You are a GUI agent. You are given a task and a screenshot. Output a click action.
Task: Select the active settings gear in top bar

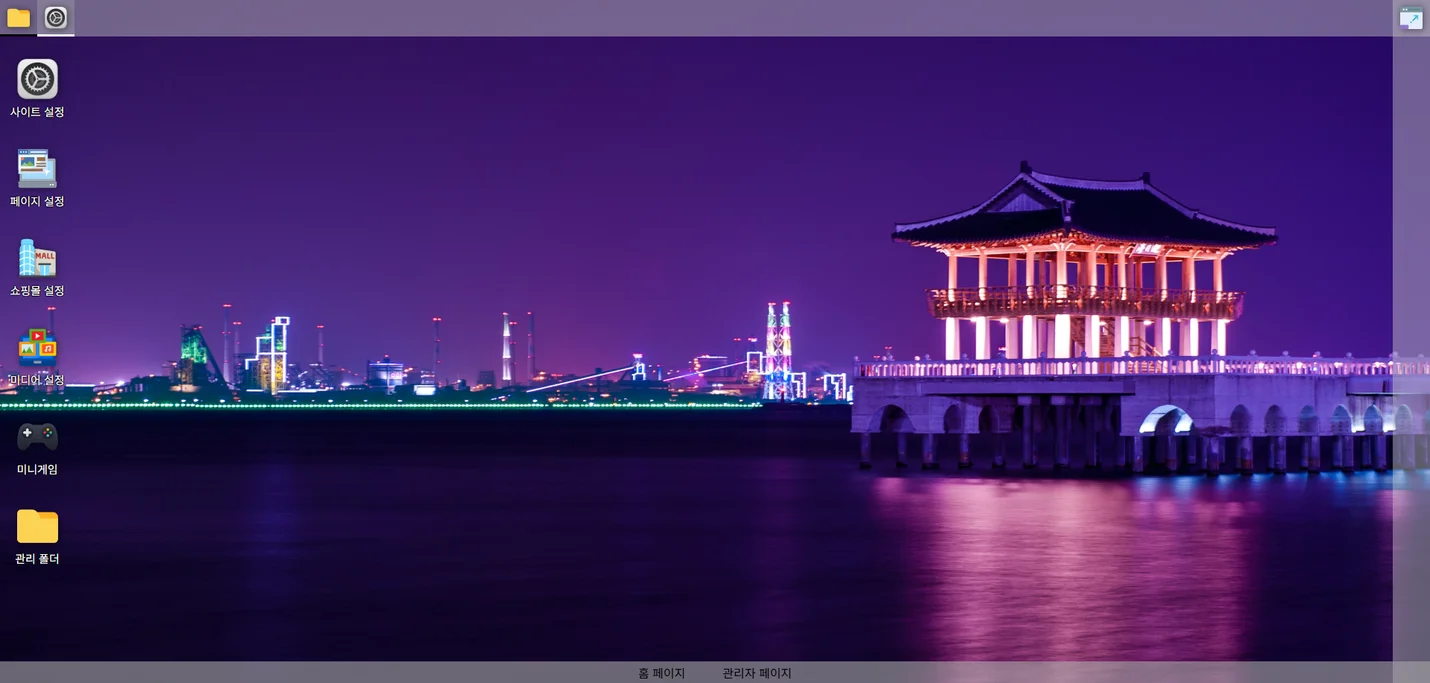[x=56, y=17]
